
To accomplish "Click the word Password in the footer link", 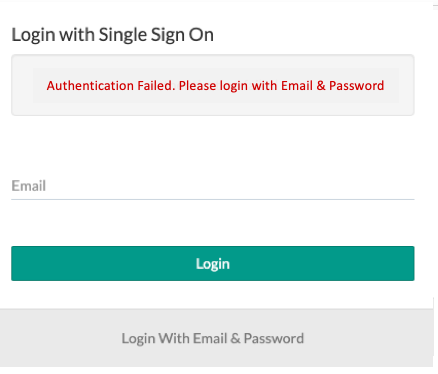I will point(274,338).
